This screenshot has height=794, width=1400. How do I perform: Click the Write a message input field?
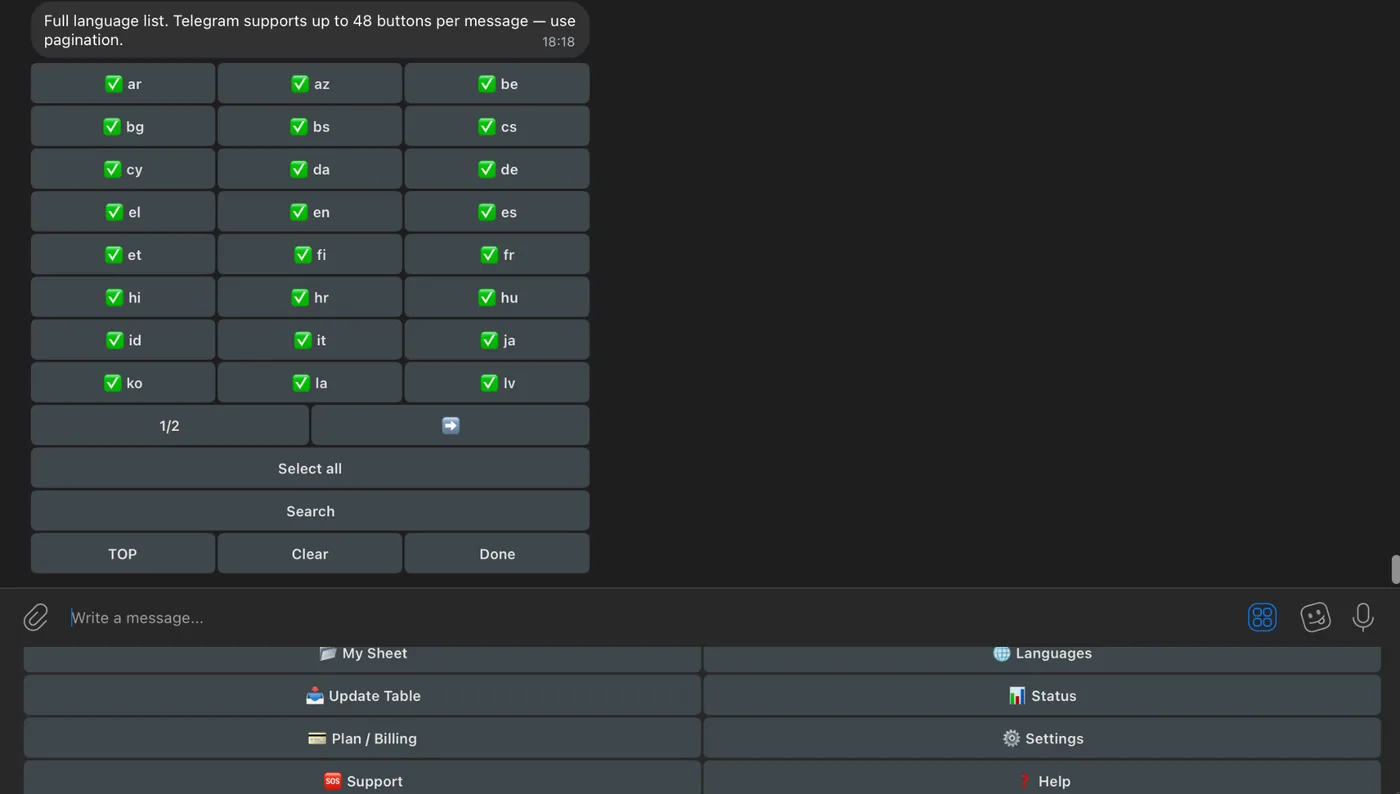click(x=400, y=617)
